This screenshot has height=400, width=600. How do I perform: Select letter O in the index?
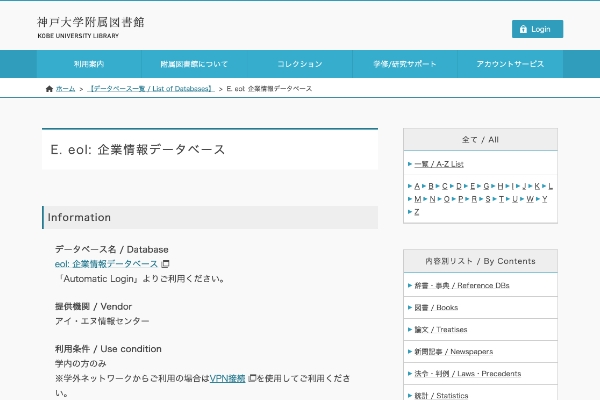click(x=447, y=199)
